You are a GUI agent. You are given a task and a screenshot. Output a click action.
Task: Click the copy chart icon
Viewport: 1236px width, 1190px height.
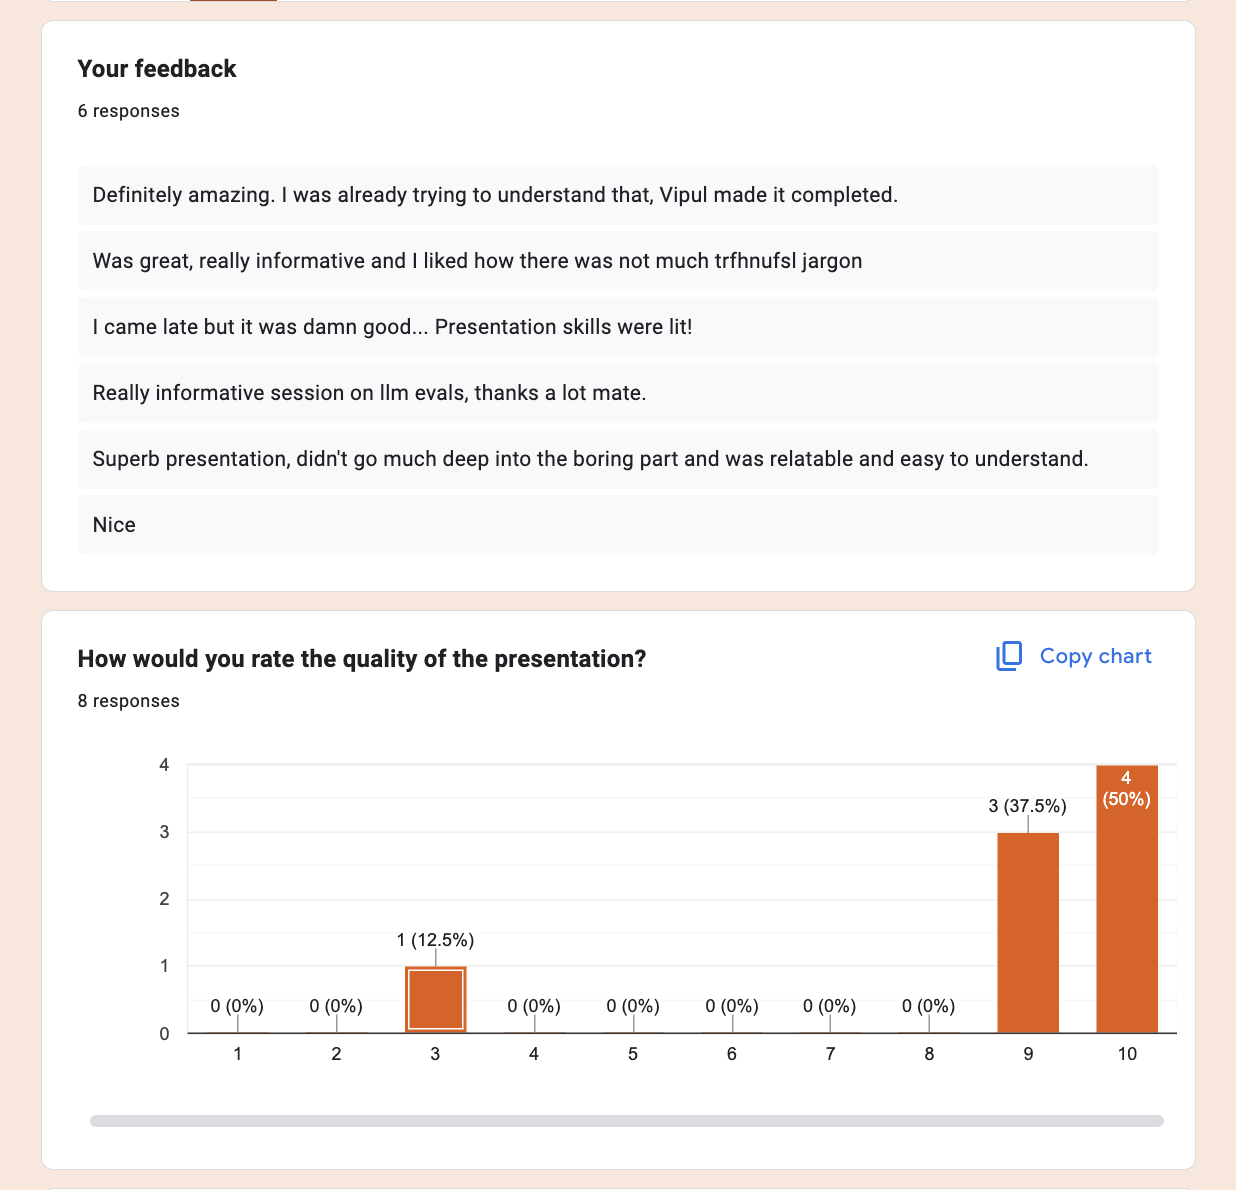click(1009, 656)
